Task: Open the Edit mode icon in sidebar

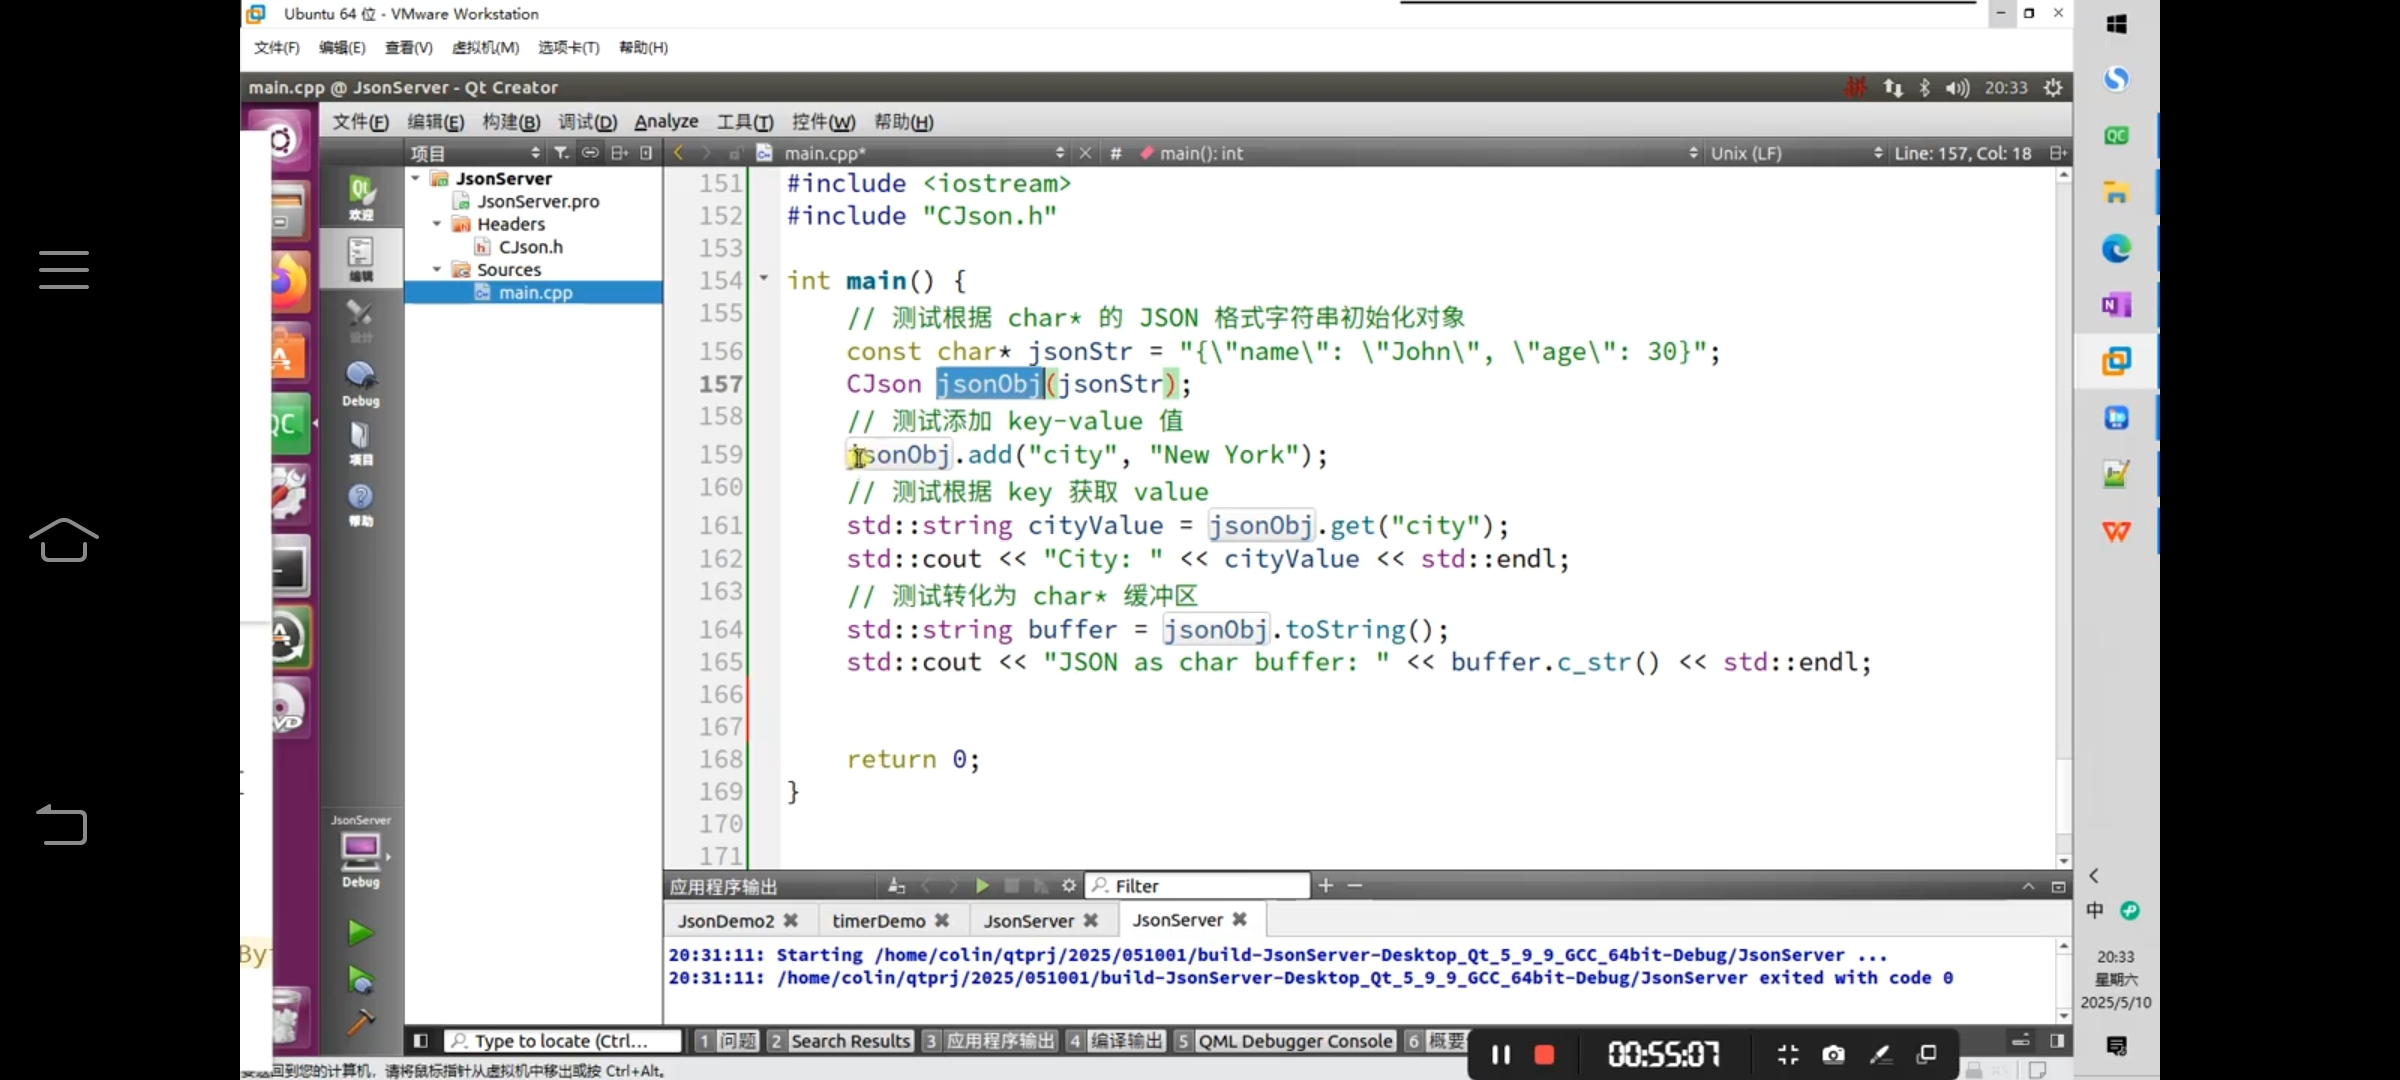Action: (360, 258)
